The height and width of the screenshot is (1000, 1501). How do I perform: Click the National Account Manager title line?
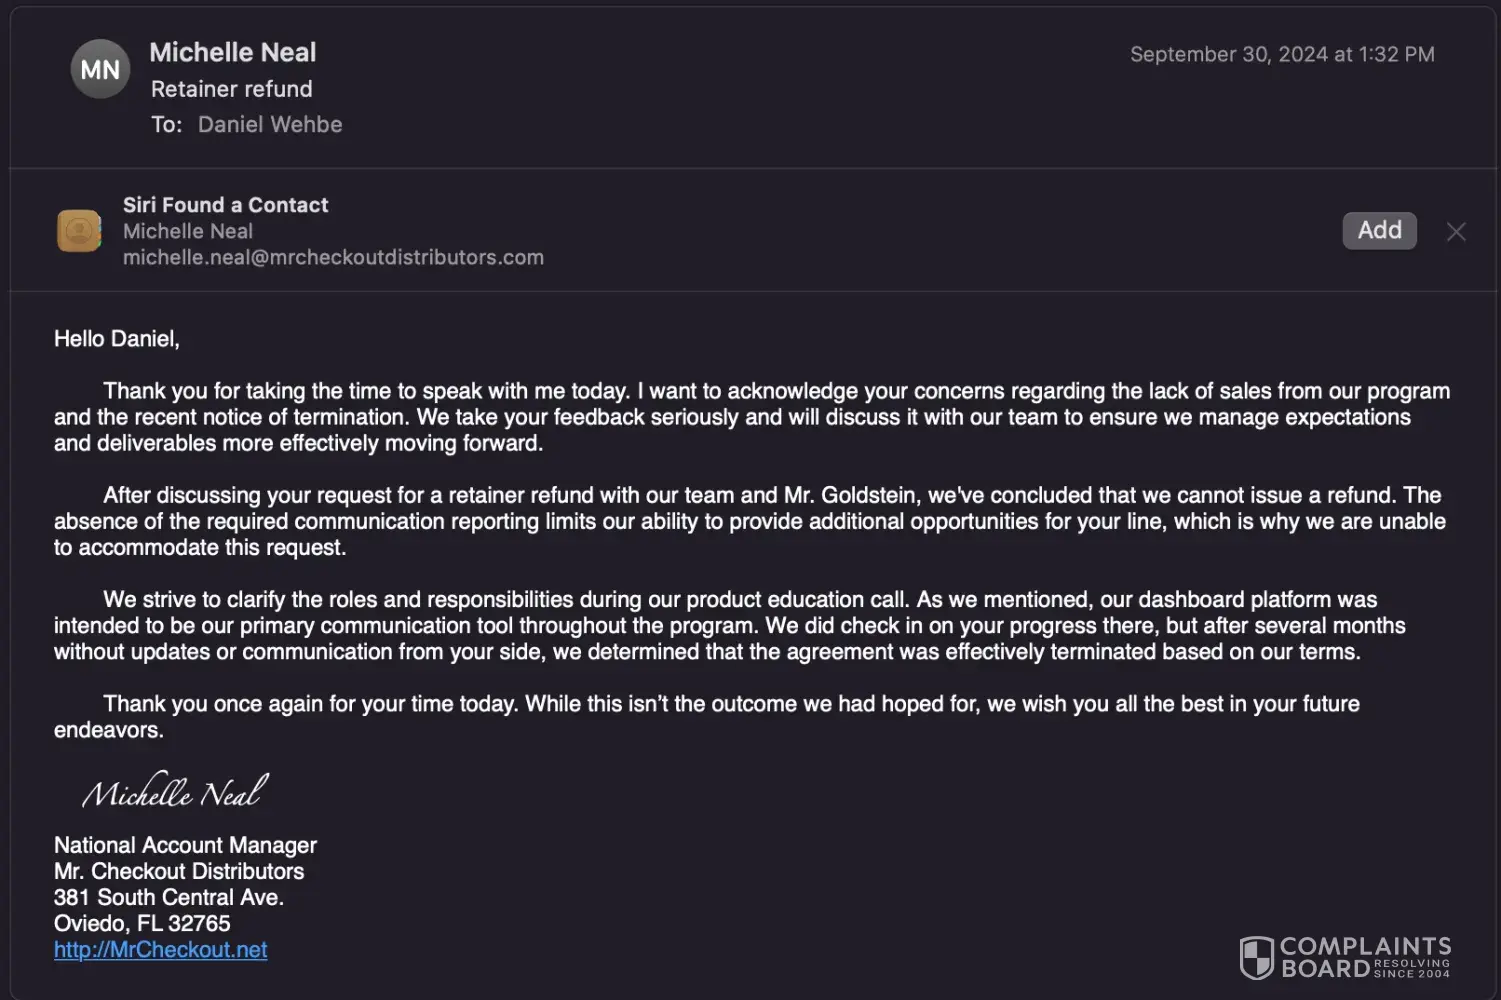(185, 846)
